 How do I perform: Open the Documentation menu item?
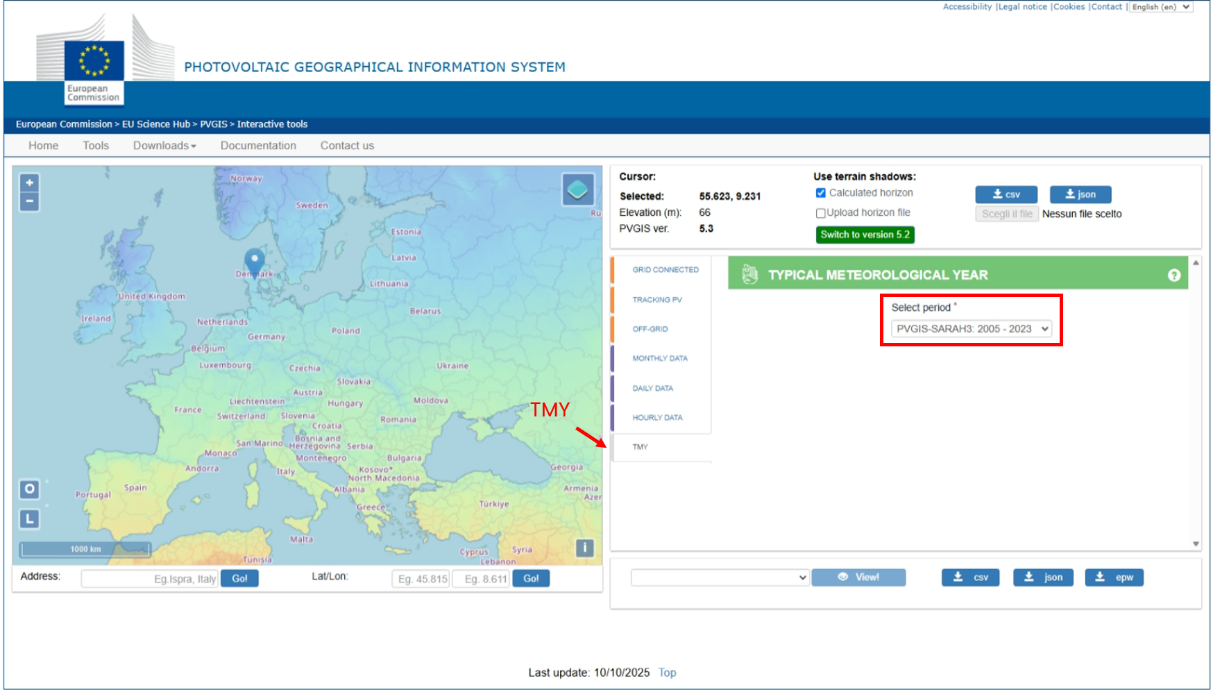[x=258, y=146]
